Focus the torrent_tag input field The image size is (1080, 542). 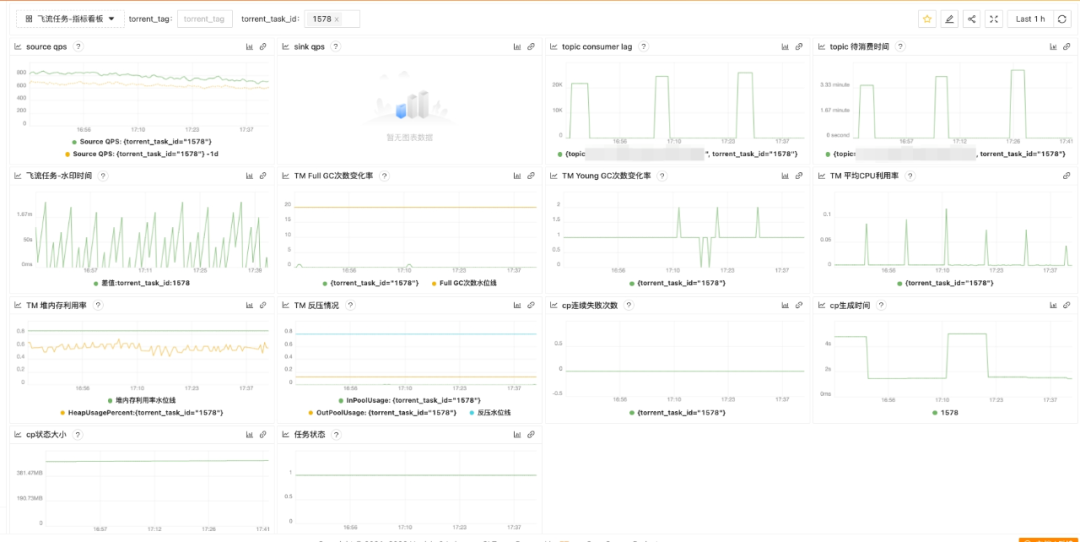[205, 19]
